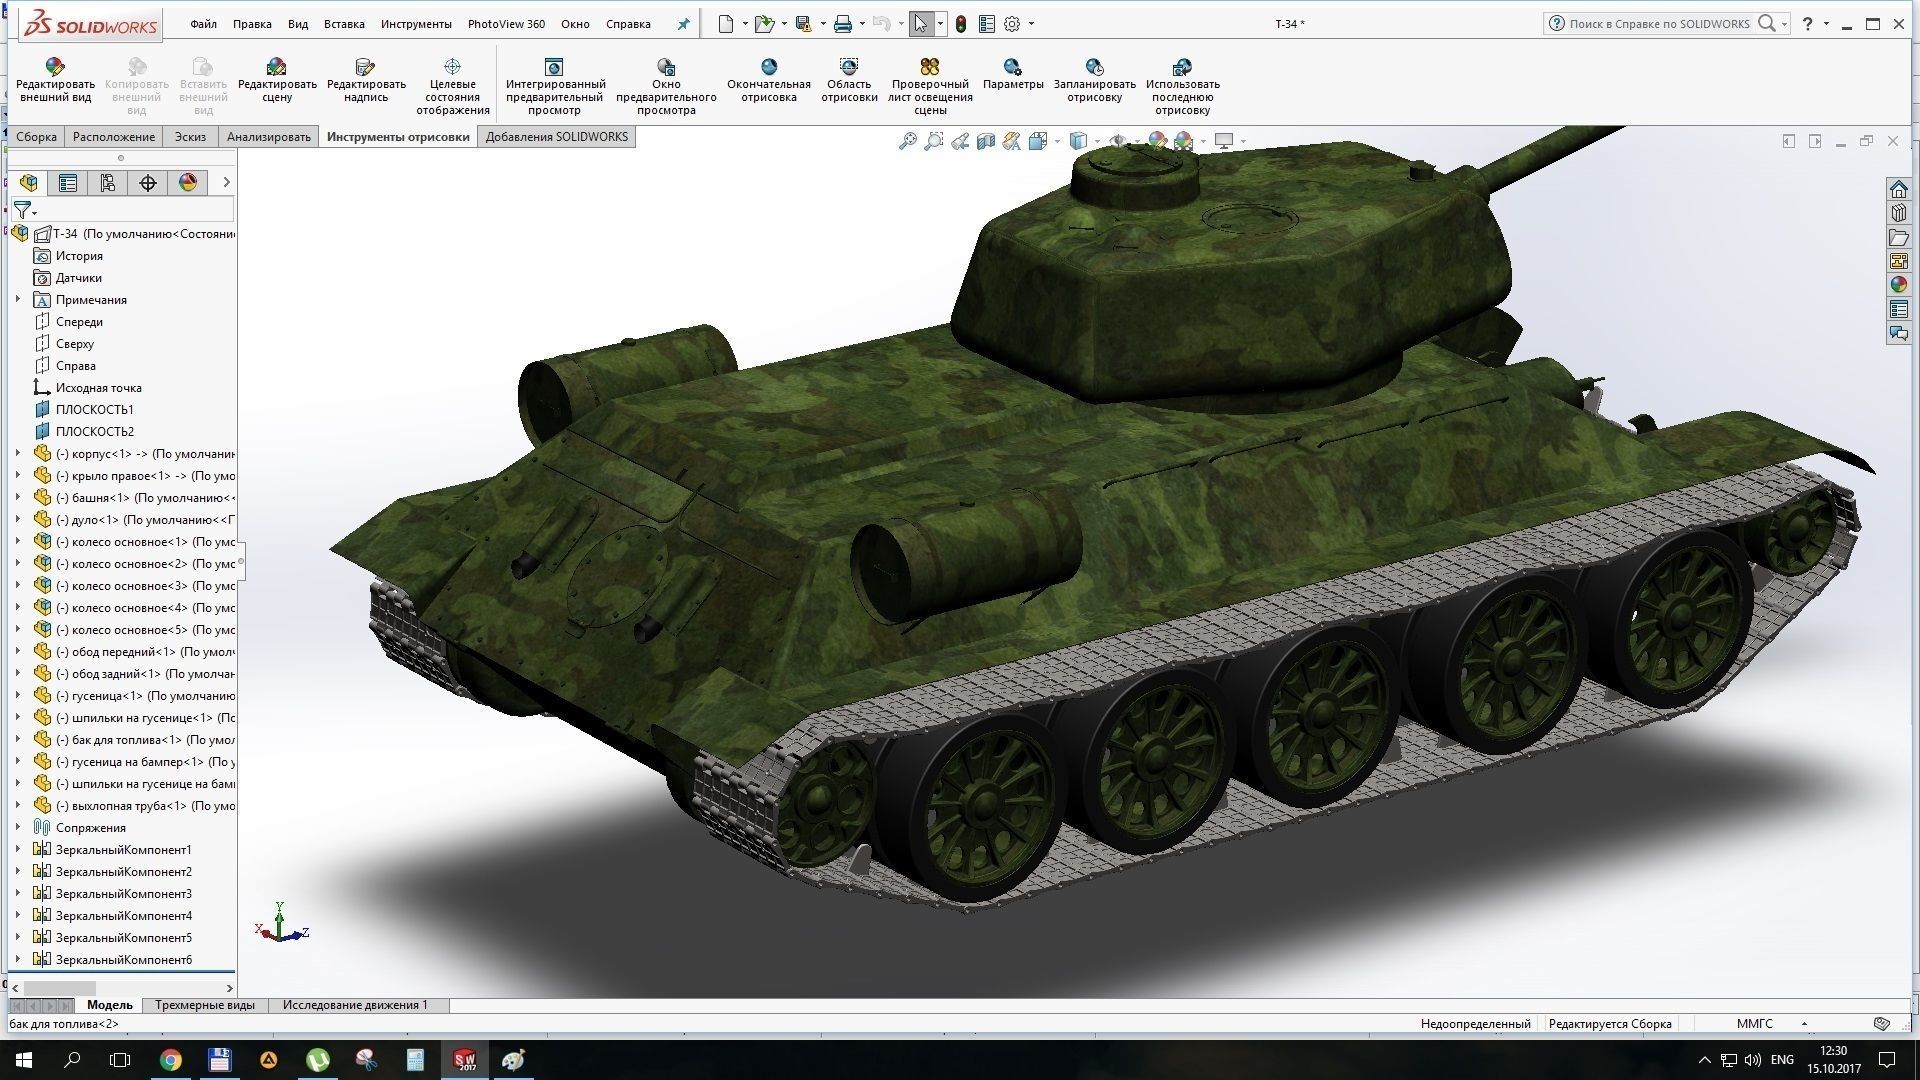Click Edit Appearance icon in viewport toolbar
This screenshot has width=1920, height=1080.
(x=1157, y=141)
